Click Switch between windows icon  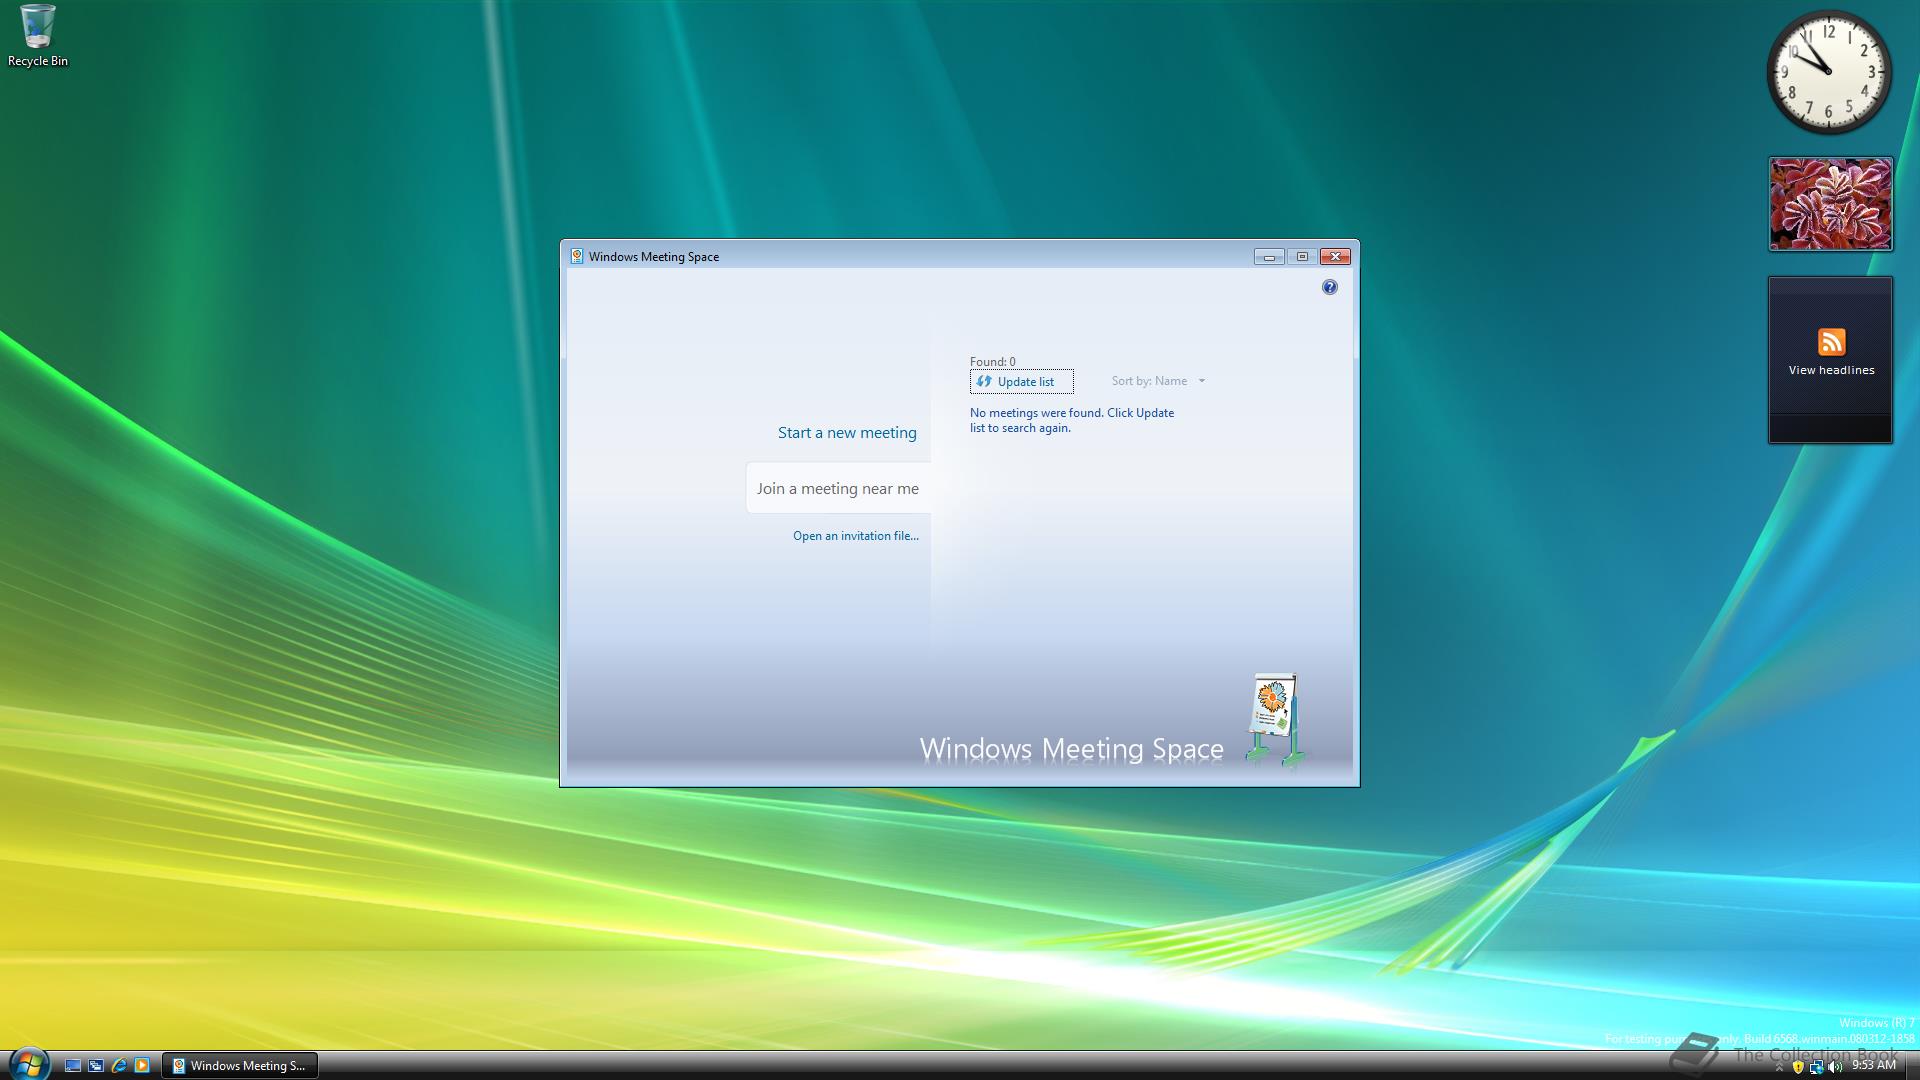[x=96, y=1066]
